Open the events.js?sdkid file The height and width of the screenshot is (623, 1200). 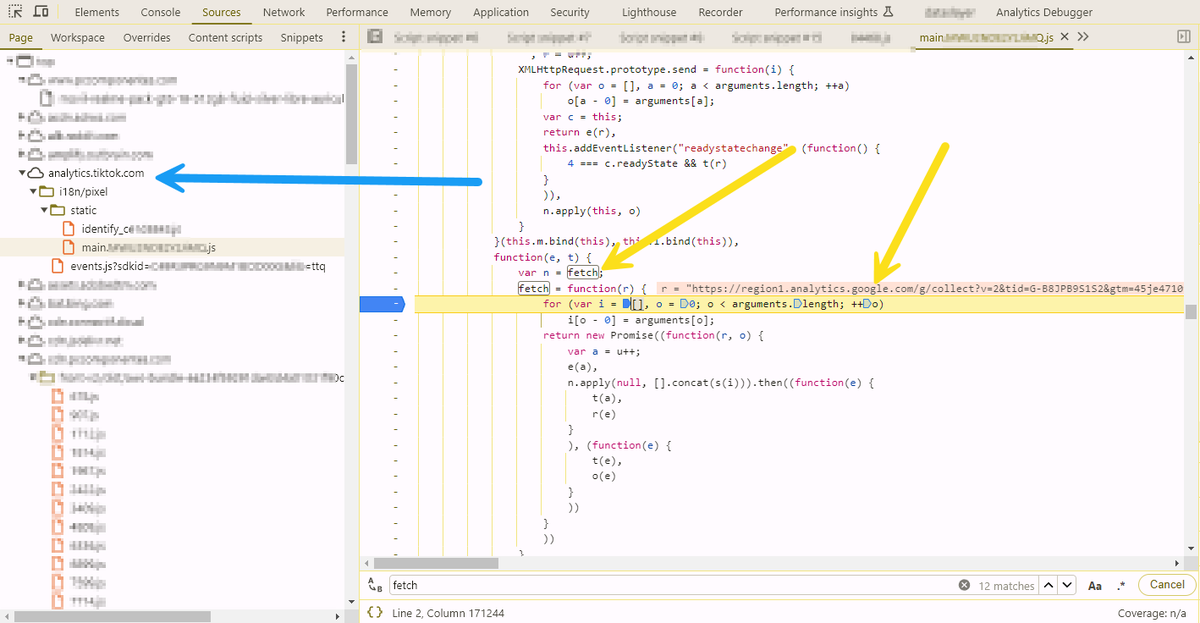[199, 266]
